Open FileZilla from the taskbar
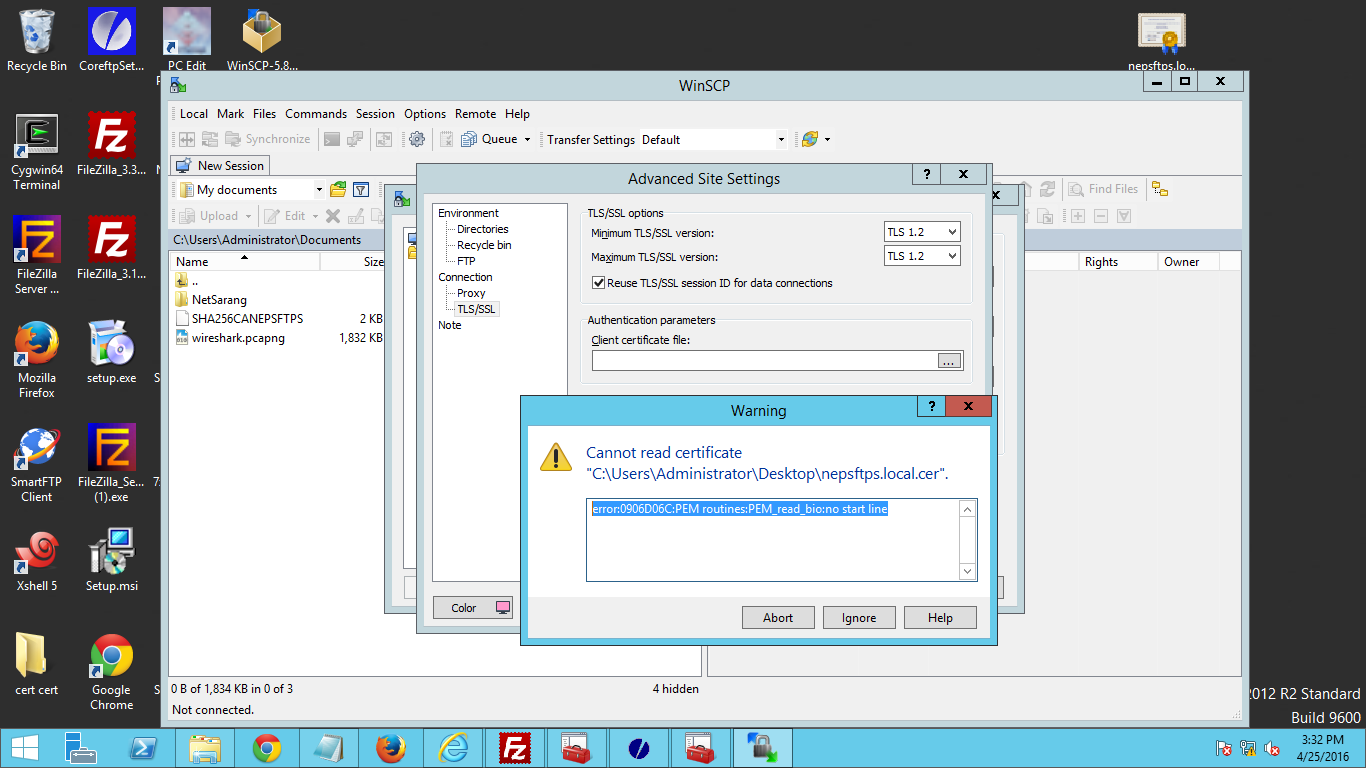The image size is (1366, 768). (515, 748)
